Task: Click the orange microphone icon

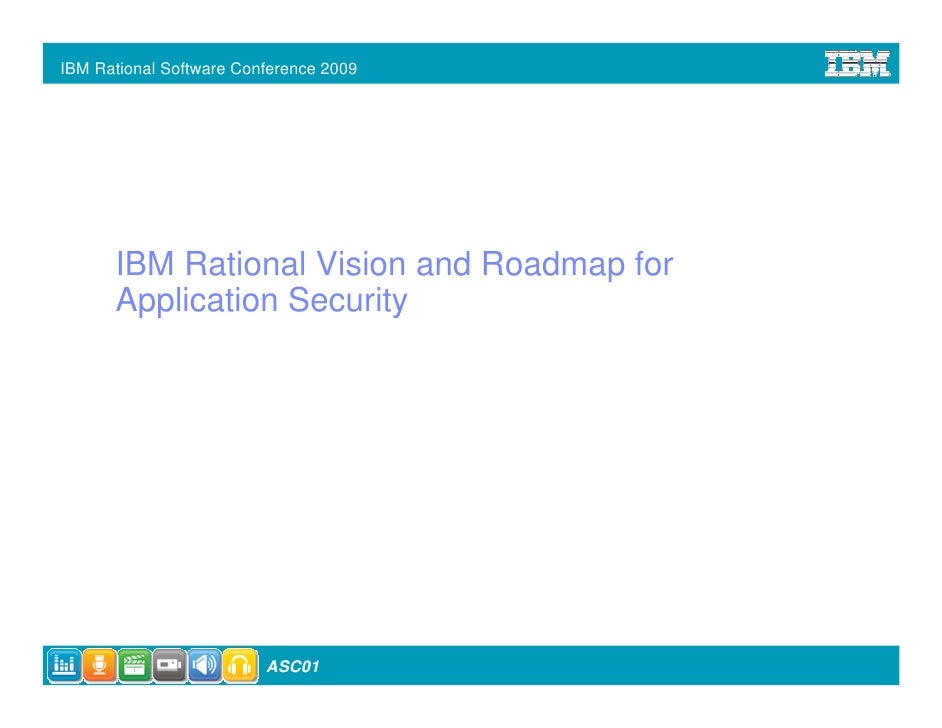Action: [99, 665]
